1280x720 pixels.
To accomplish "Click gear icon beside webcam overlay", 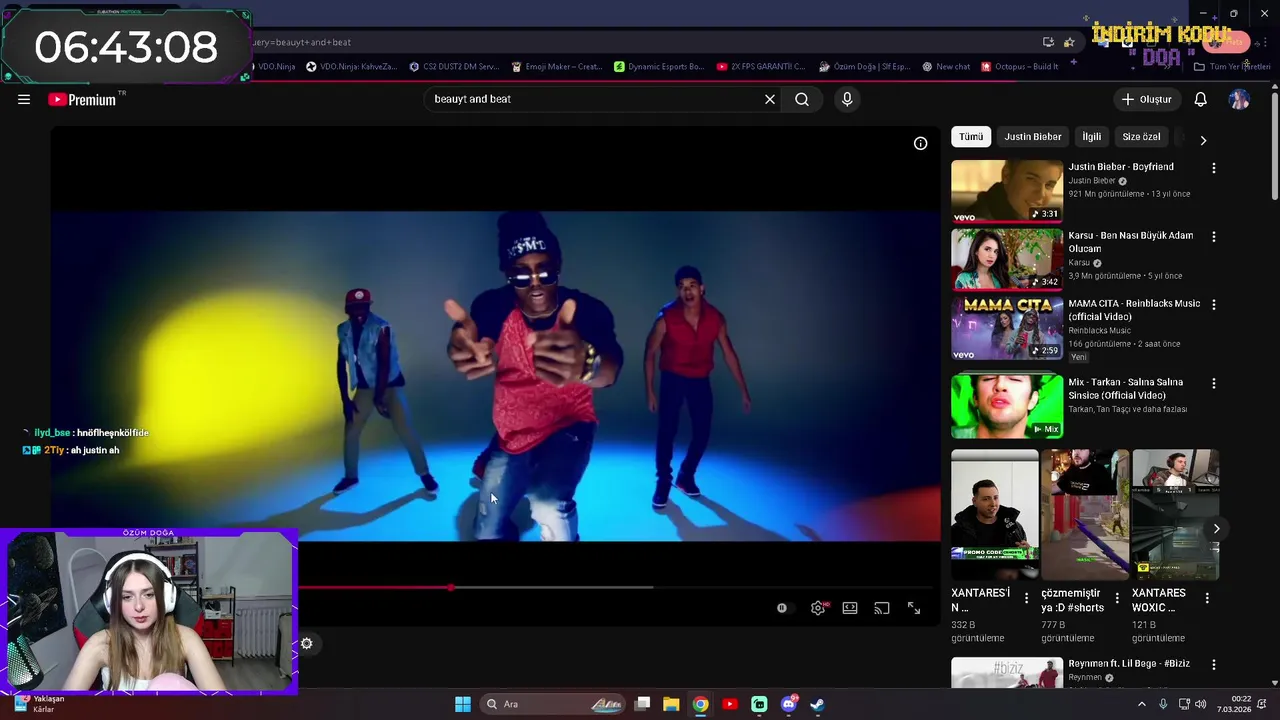I will [307, 644].
